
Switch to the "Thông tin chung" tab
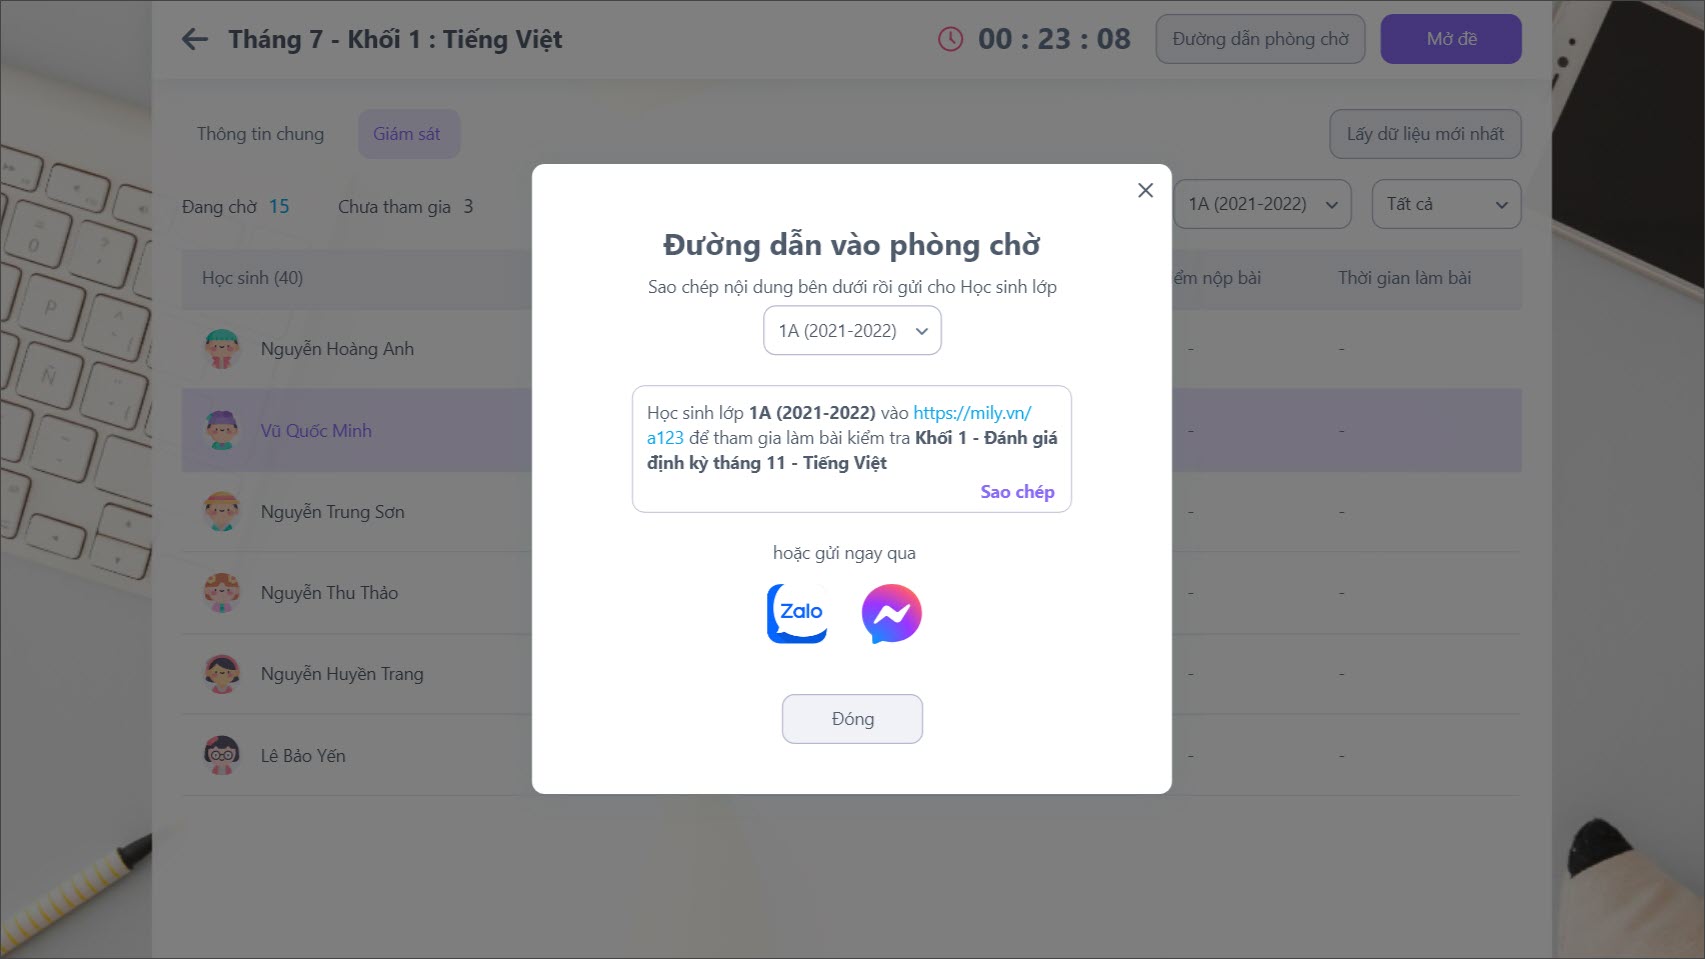click(x=260, y=134)
